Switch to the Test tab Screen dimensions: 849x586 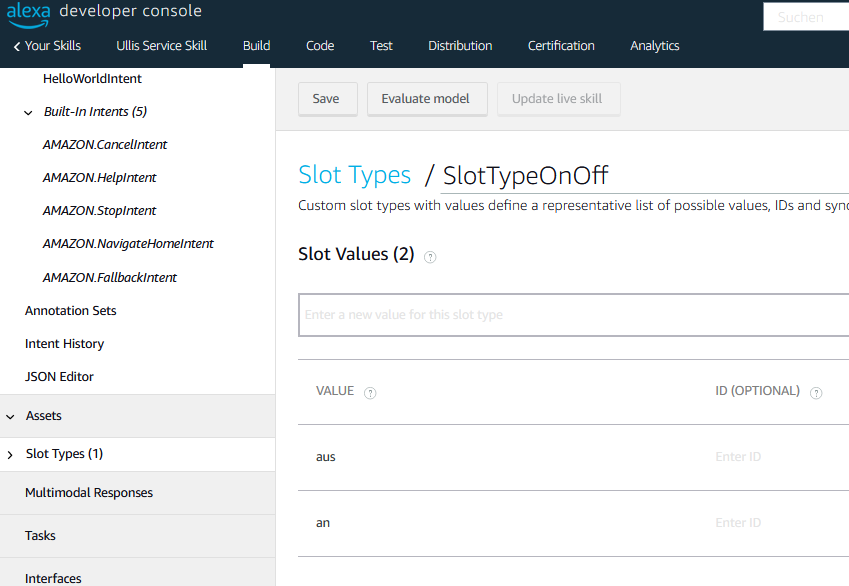(x=381, y=46)
